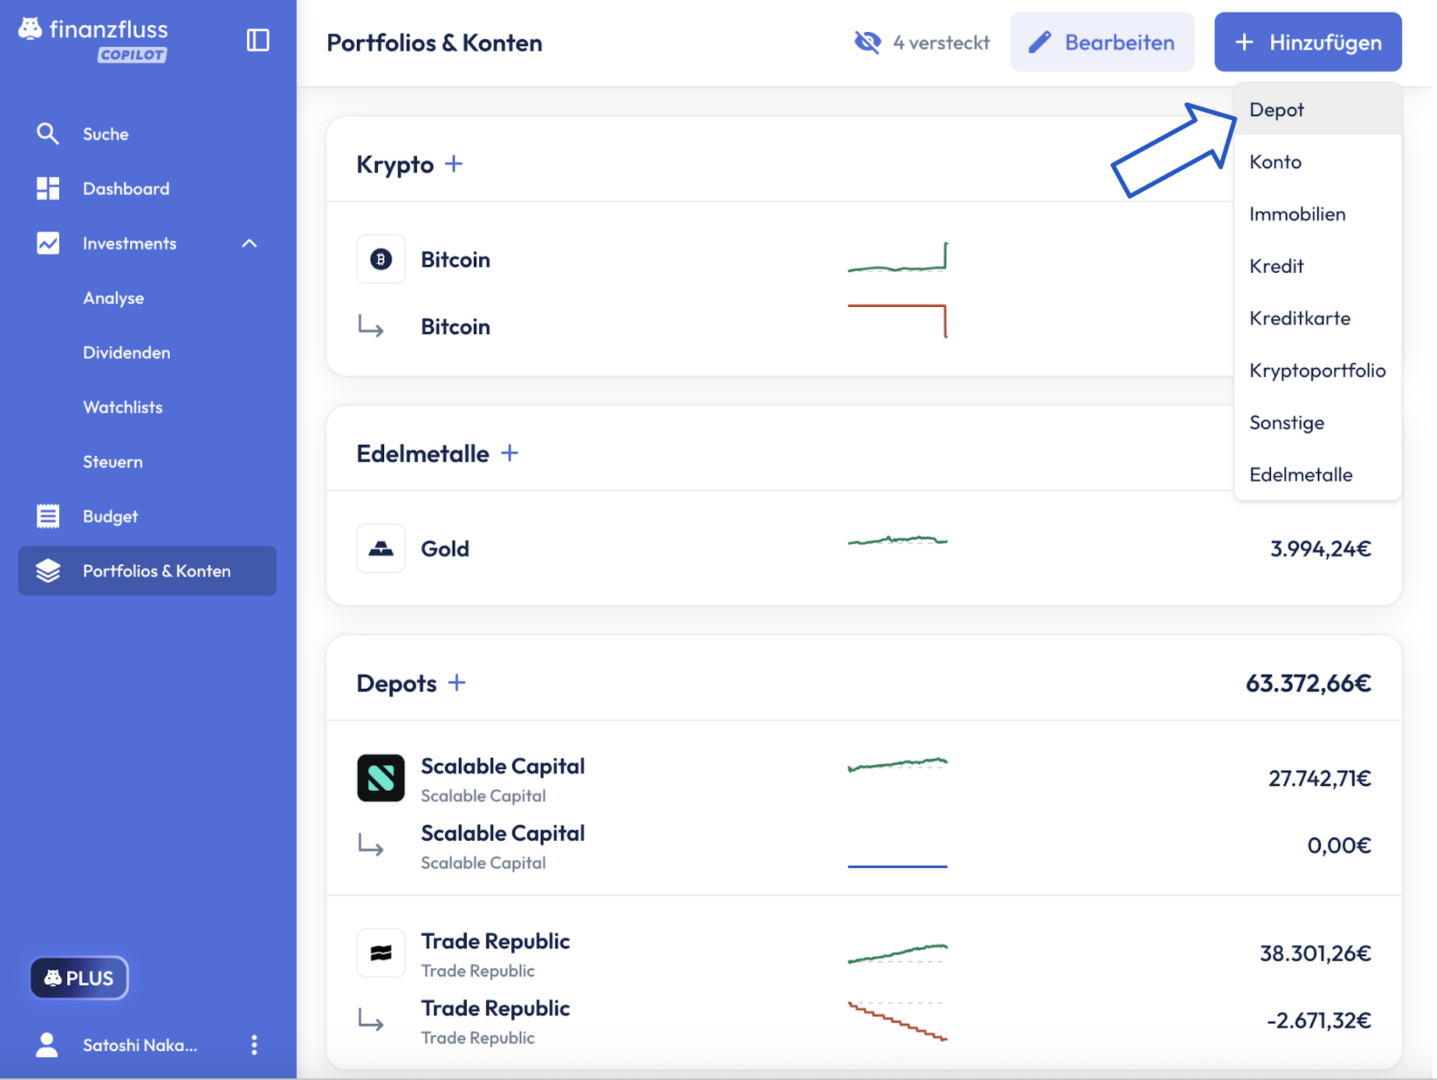Click the Bitcoin coin icon
Screen dimensions: 1437x1080
pos(381,260)
